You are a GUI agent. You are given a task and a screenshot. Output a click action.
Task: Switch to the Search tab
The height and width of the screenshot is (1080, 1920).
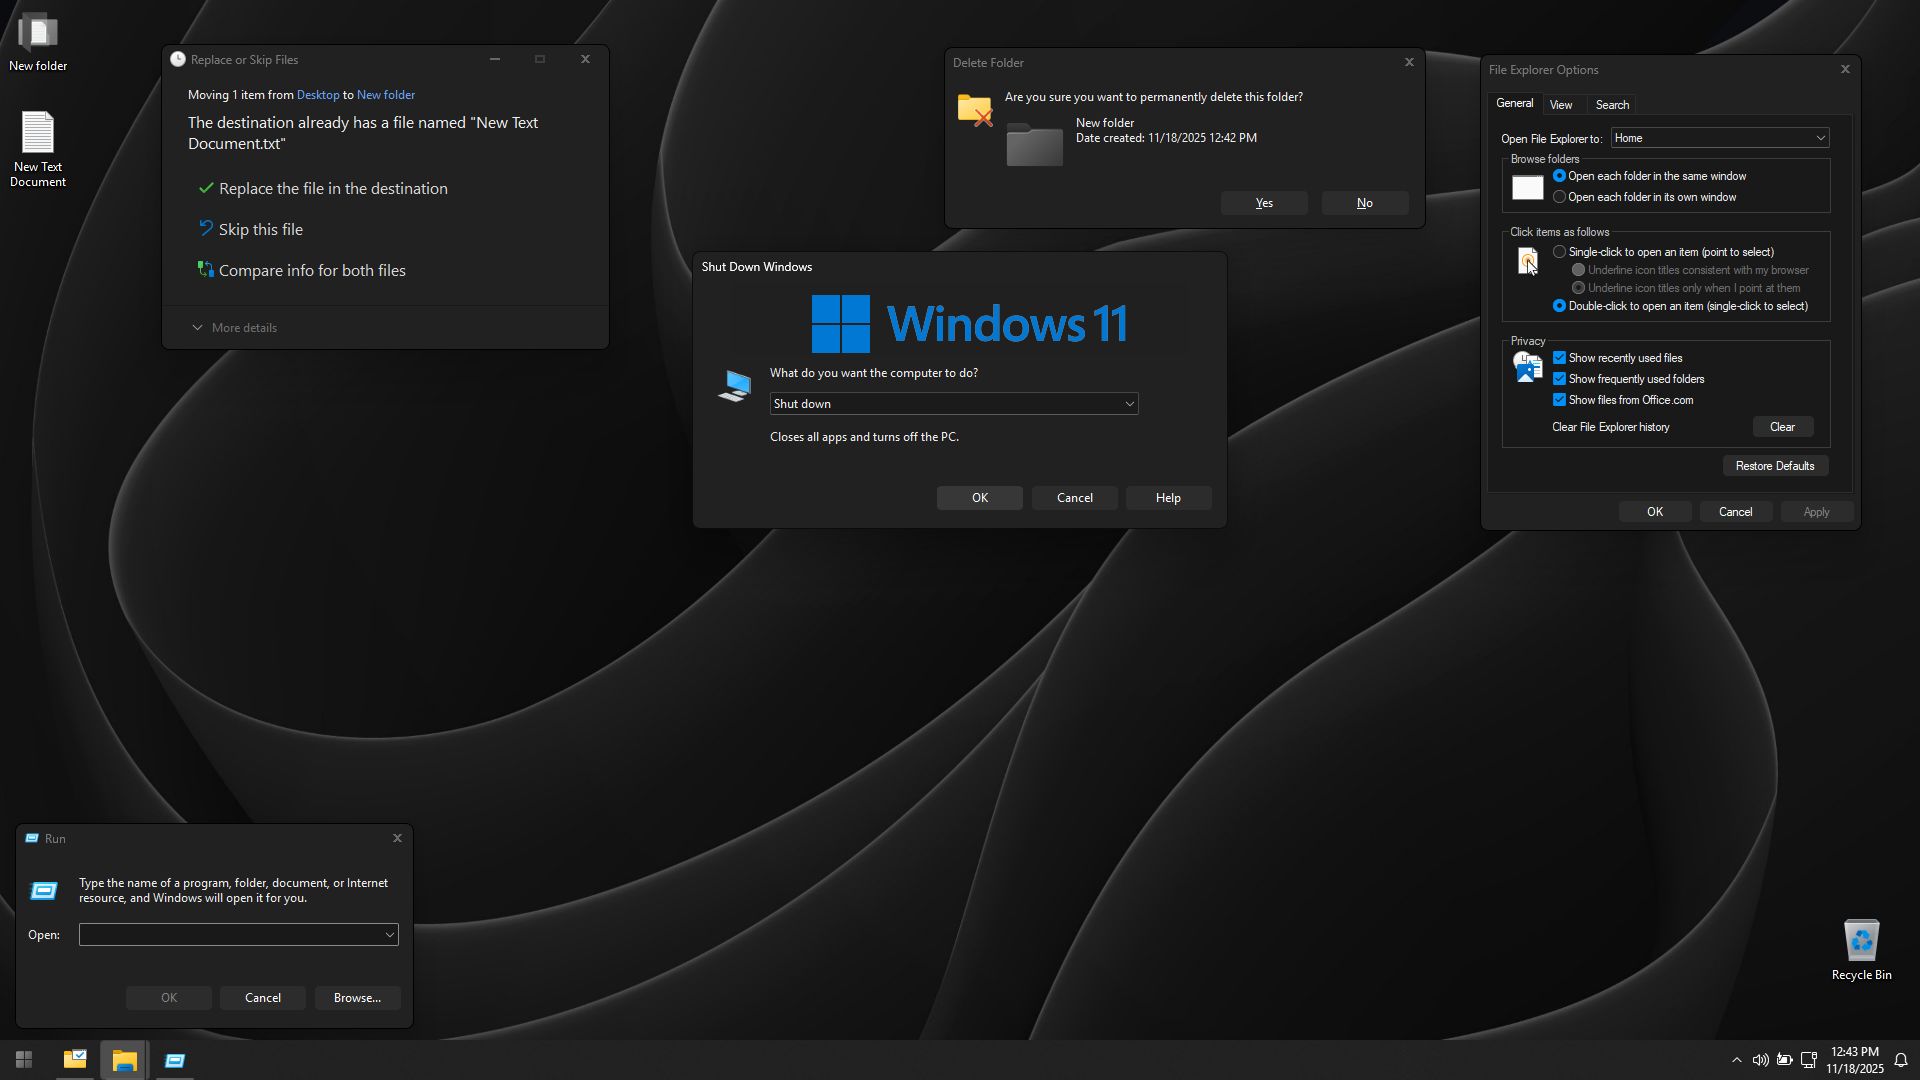coord(1612,105)
